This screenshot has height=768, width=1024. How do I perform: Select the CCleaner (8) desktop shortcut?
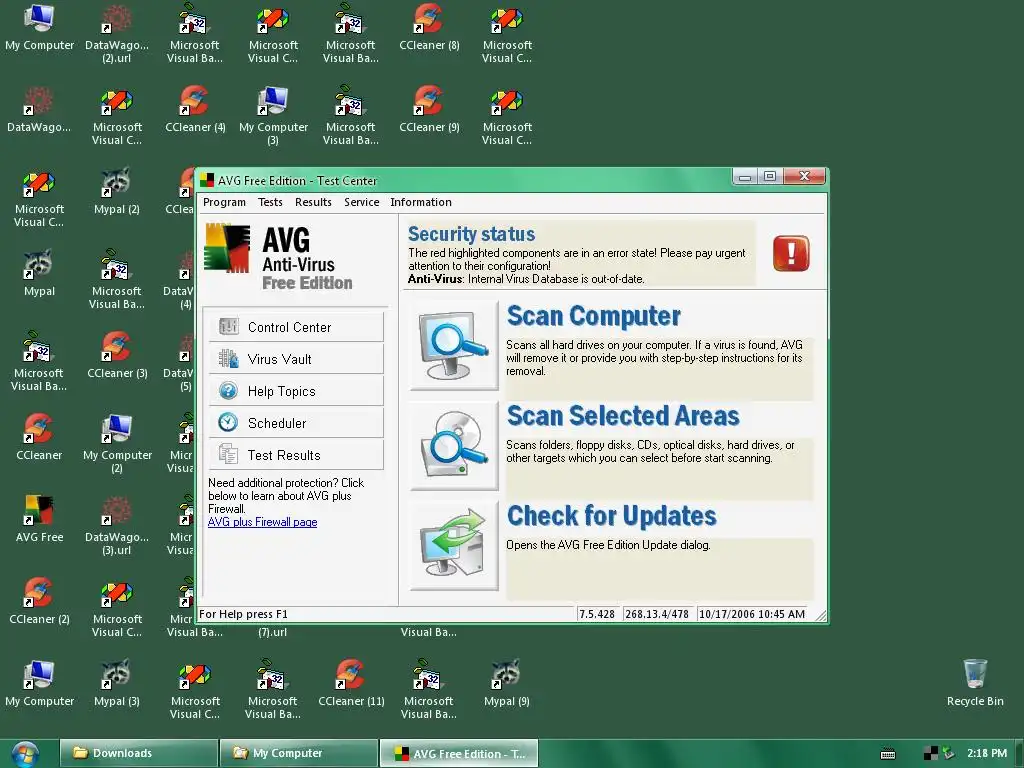click(429, 29)
